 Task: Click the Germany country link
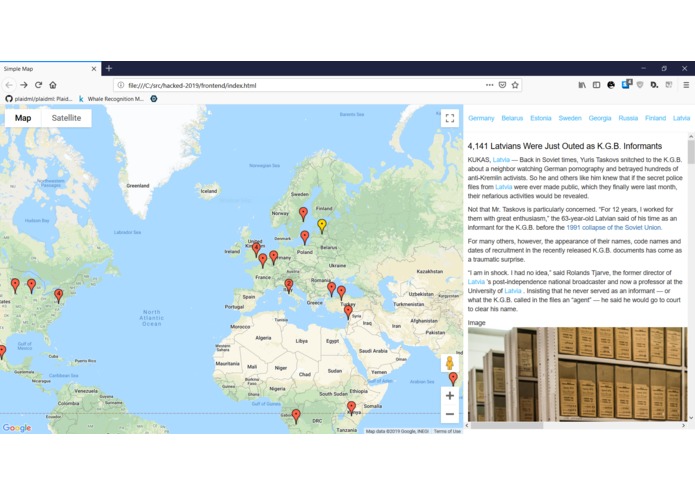(x=481, y=118)
